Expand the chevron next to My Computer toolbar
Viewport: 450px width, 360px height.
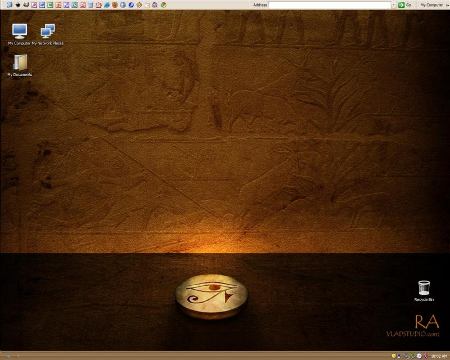447,5
